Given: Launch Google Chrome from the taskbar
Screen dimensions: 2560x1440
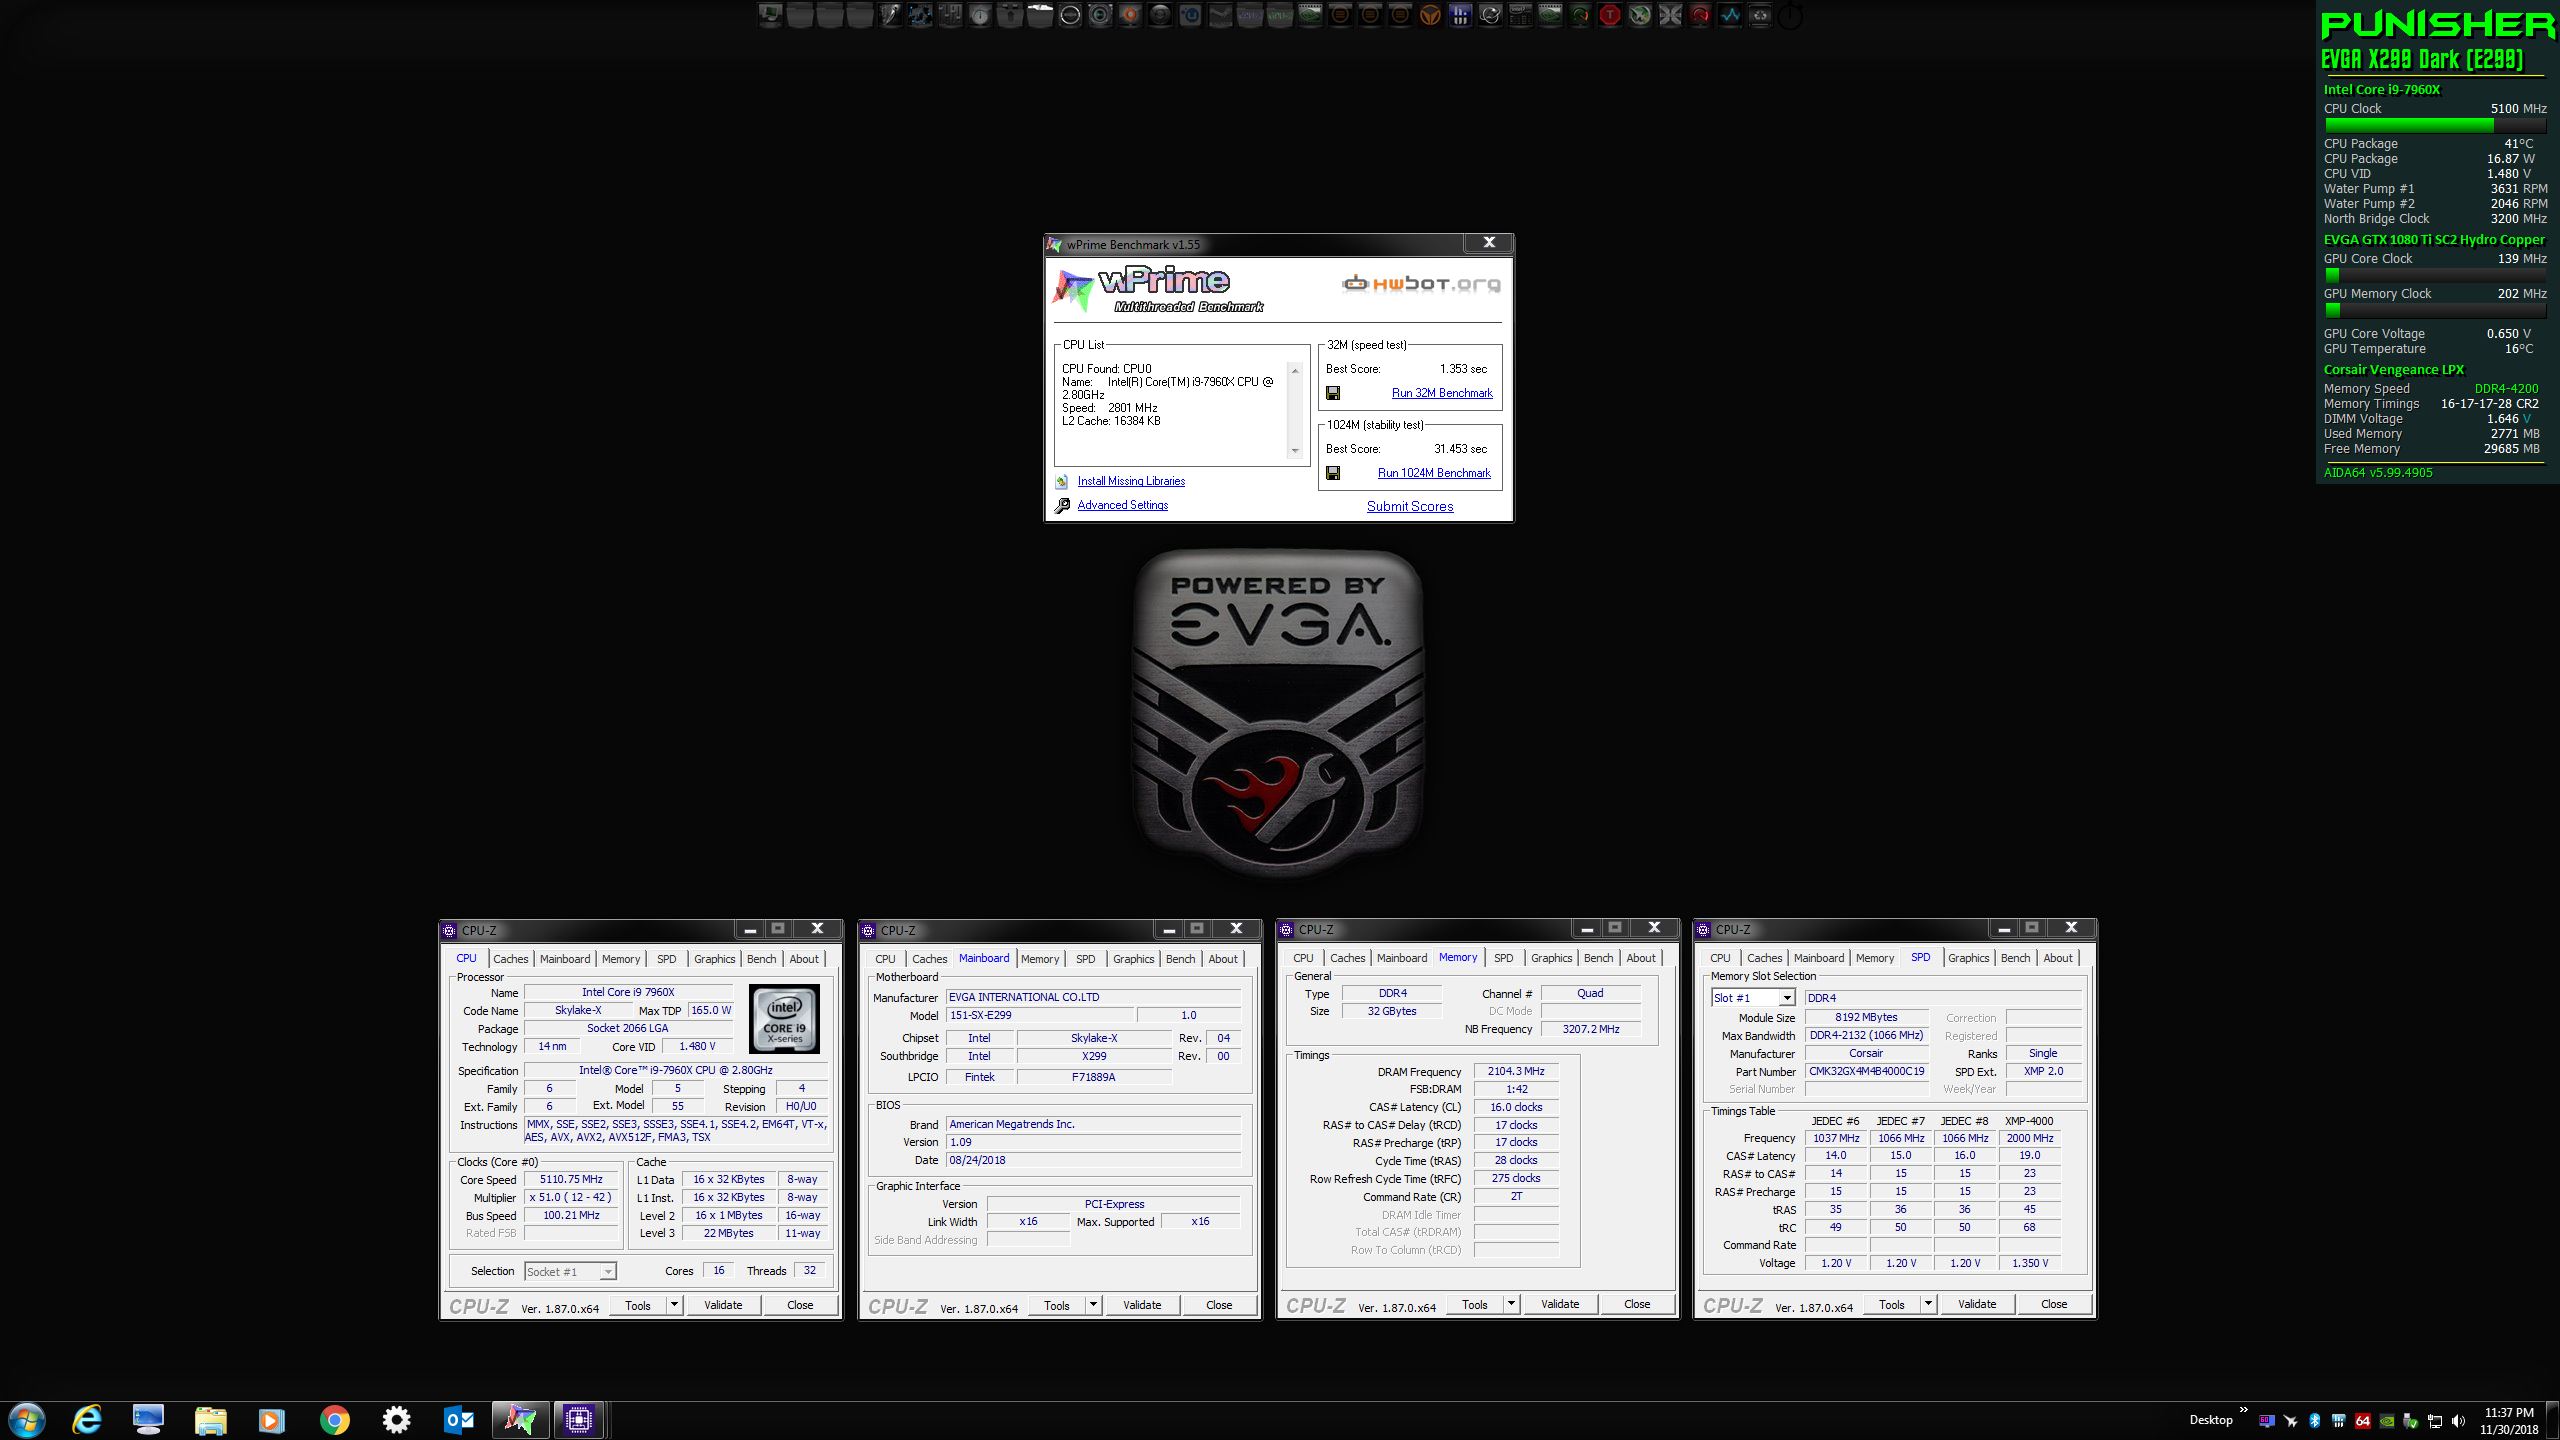Looking at the screenshot, I should pos(334,1420).
